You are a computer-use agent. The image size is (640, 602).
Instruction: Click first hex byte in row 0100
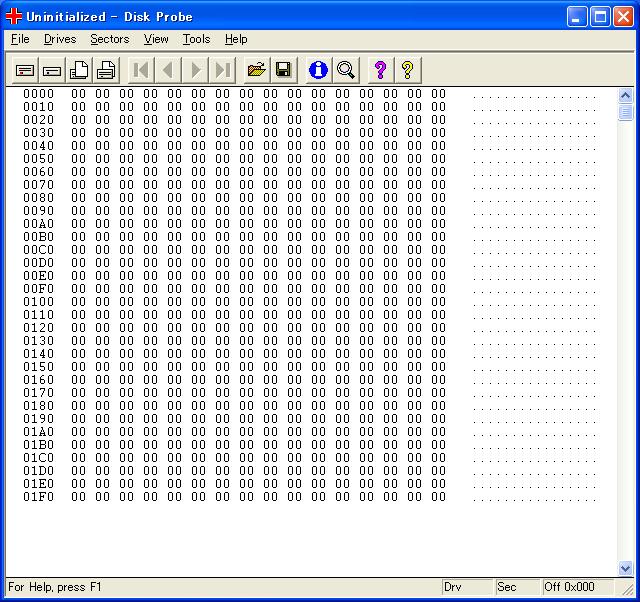click(x=78, y=302)
